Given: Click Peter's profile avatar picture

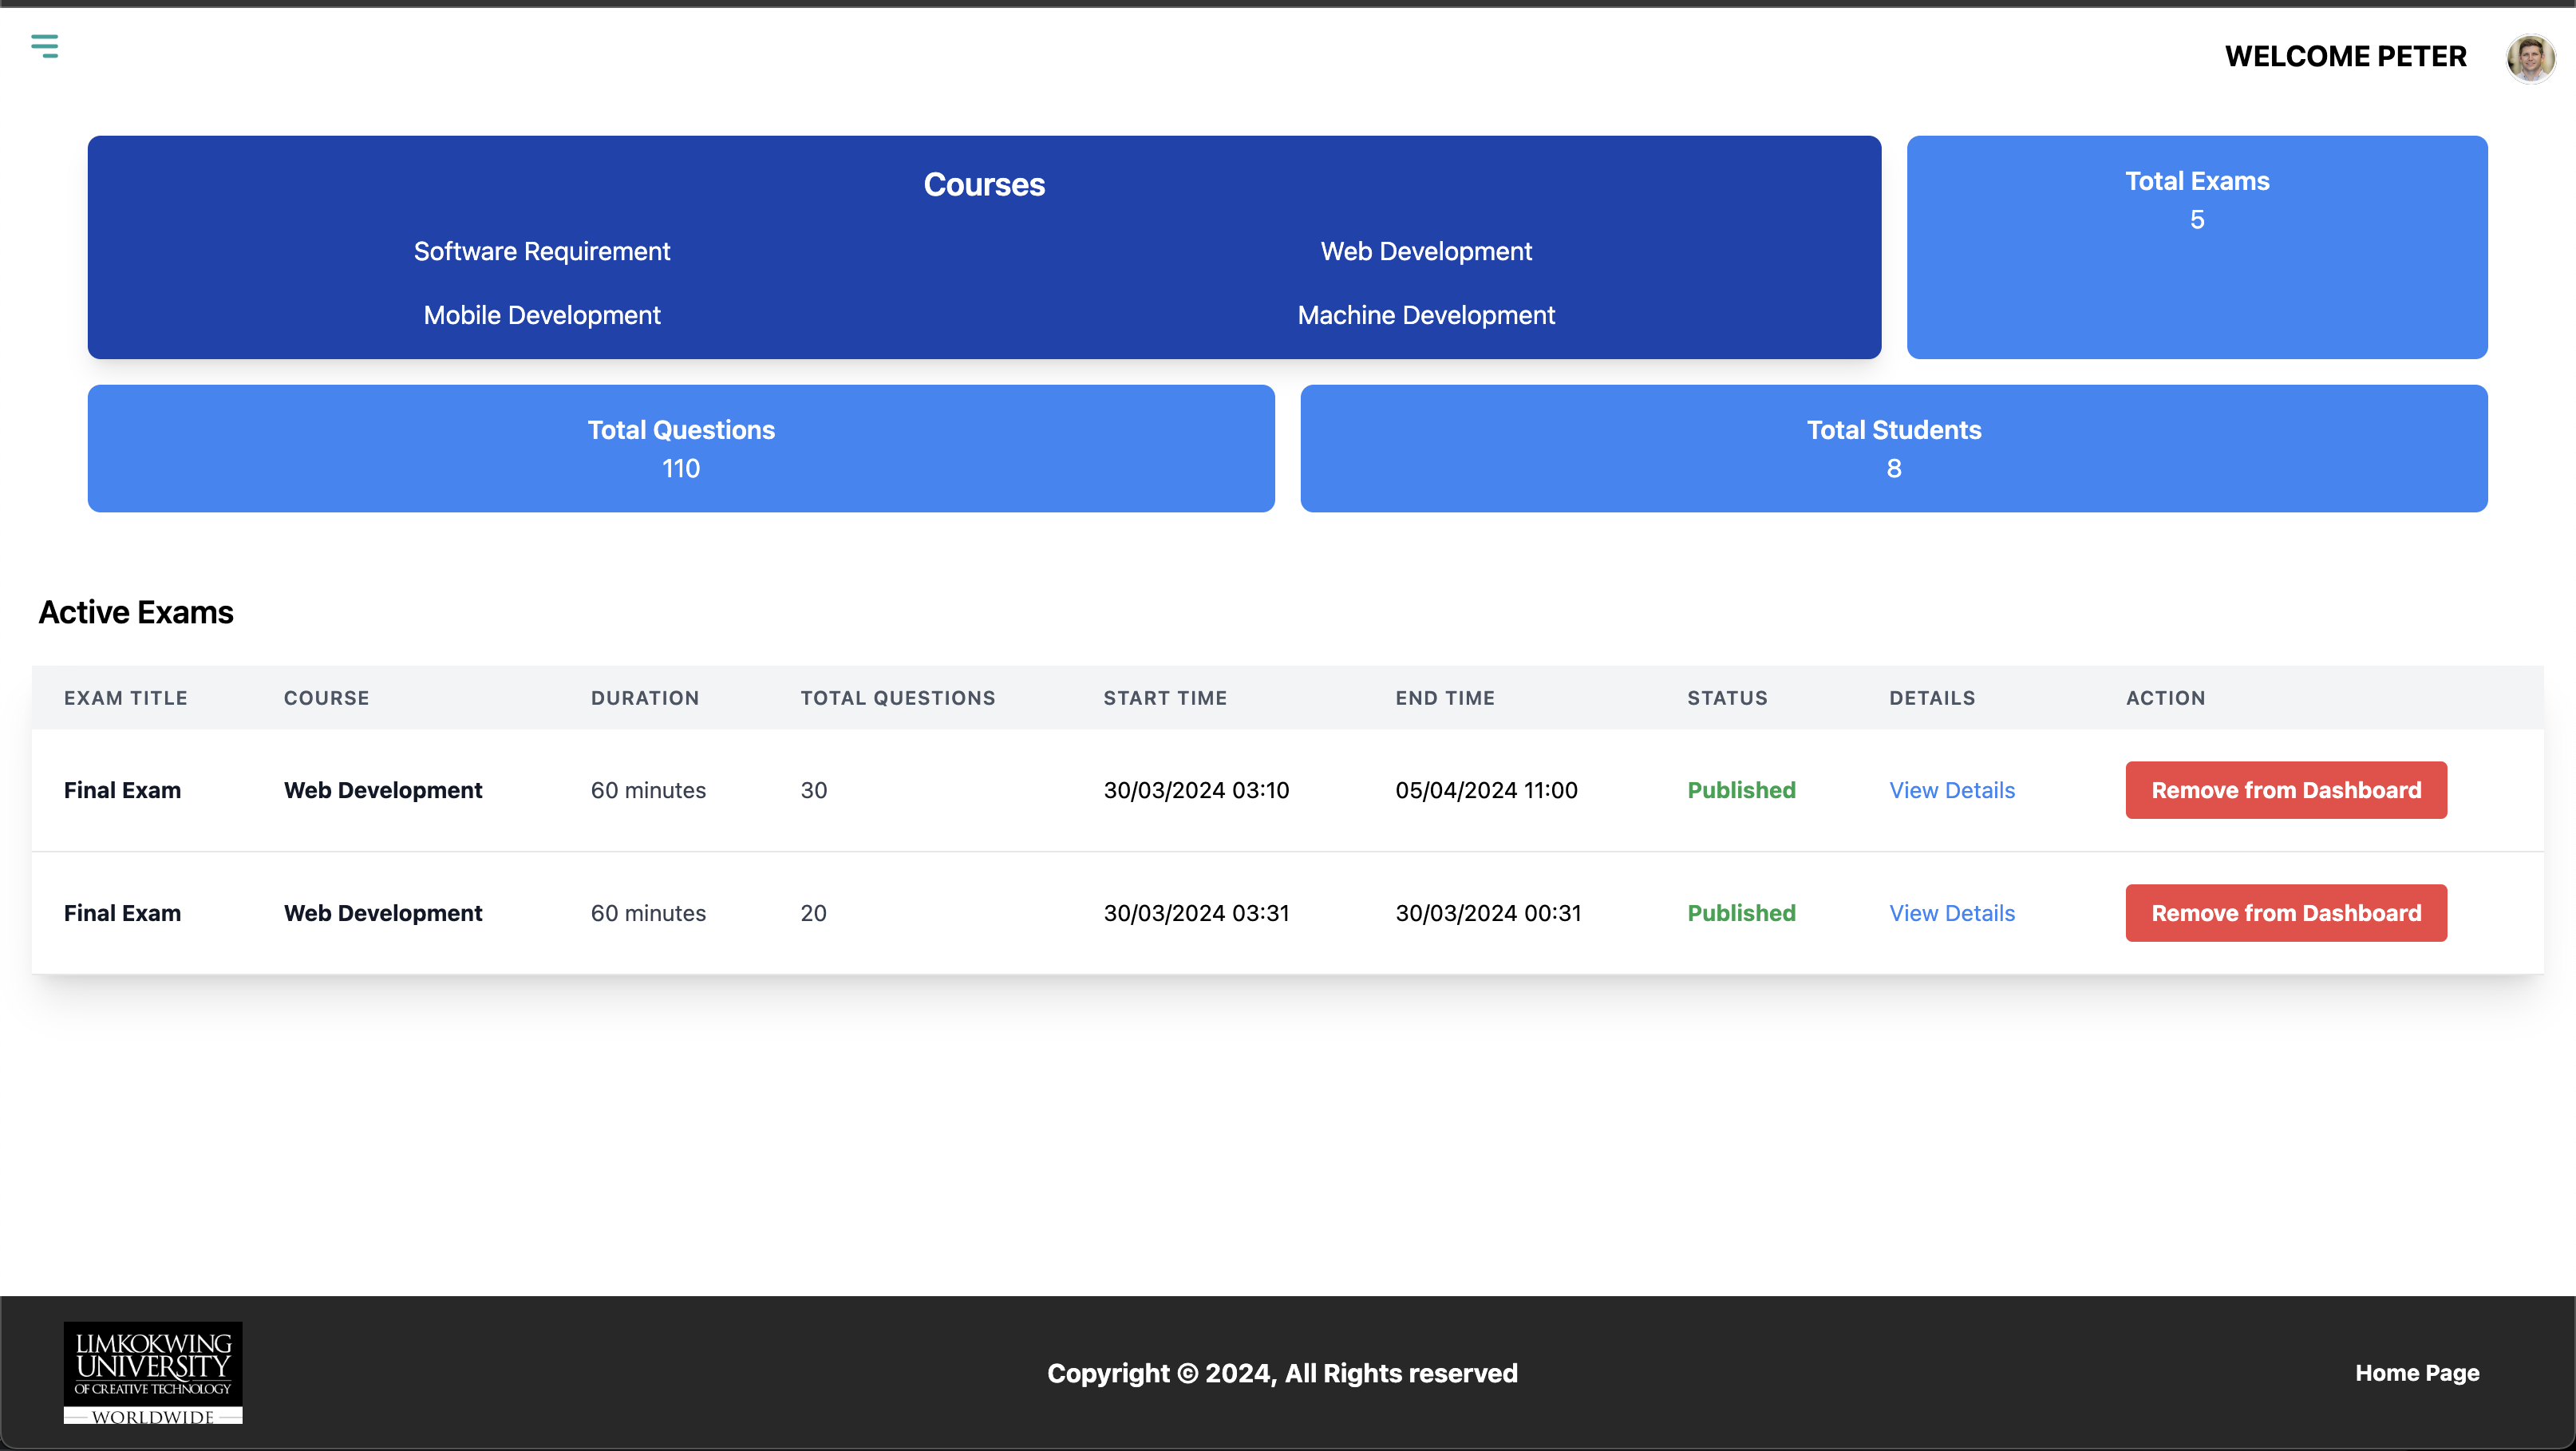Looking at the screenshot, I should (x=2530, y=58).
